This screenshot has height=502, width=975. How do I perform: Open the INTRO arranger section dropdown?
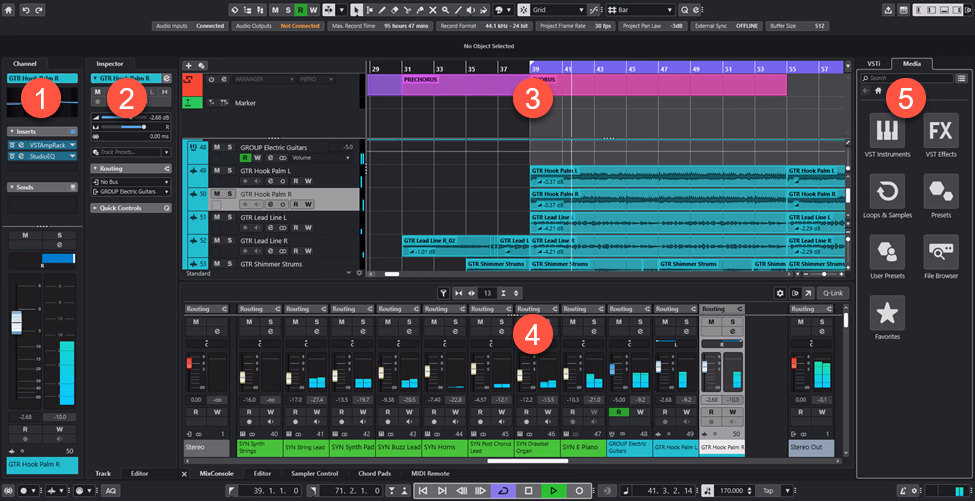(x=317, y=80)
